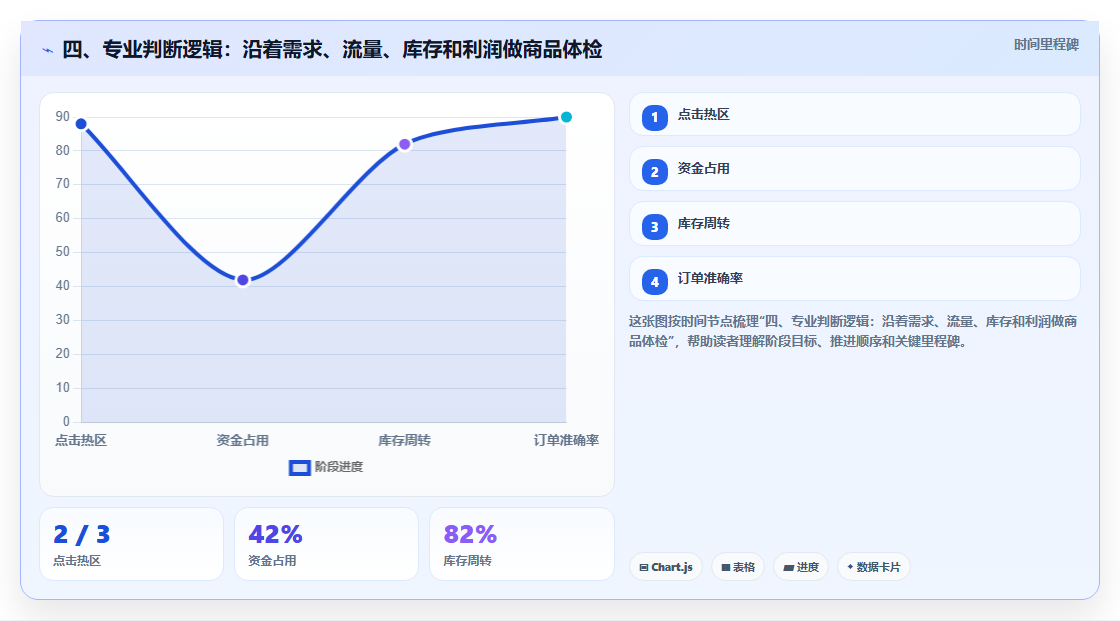Click the Chart.js tag

coord(666,567)
